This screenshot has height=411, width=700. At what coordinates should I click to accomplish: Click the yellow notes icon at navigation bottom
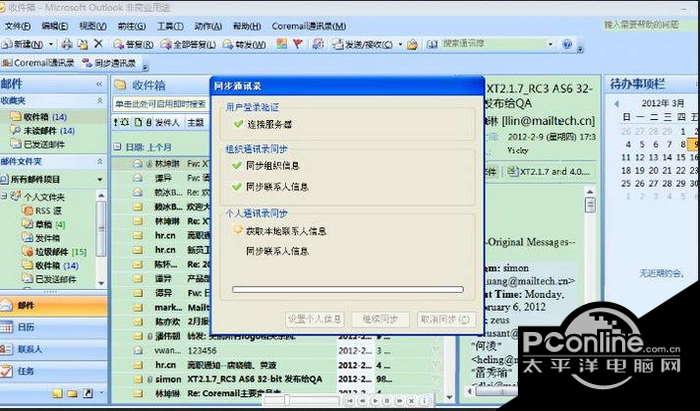[x=58, y=393]
